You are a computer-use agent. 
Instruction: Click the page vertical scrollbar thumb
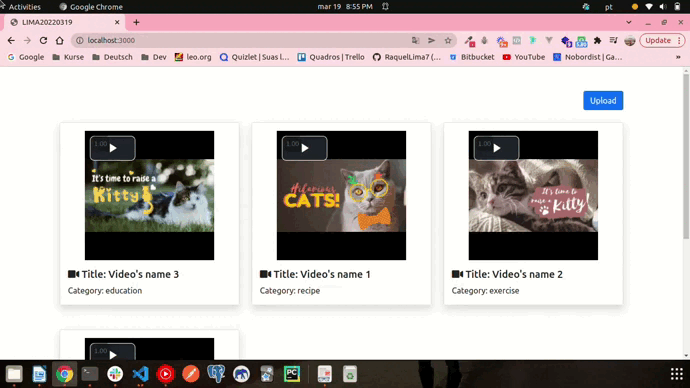pos(686,156)
